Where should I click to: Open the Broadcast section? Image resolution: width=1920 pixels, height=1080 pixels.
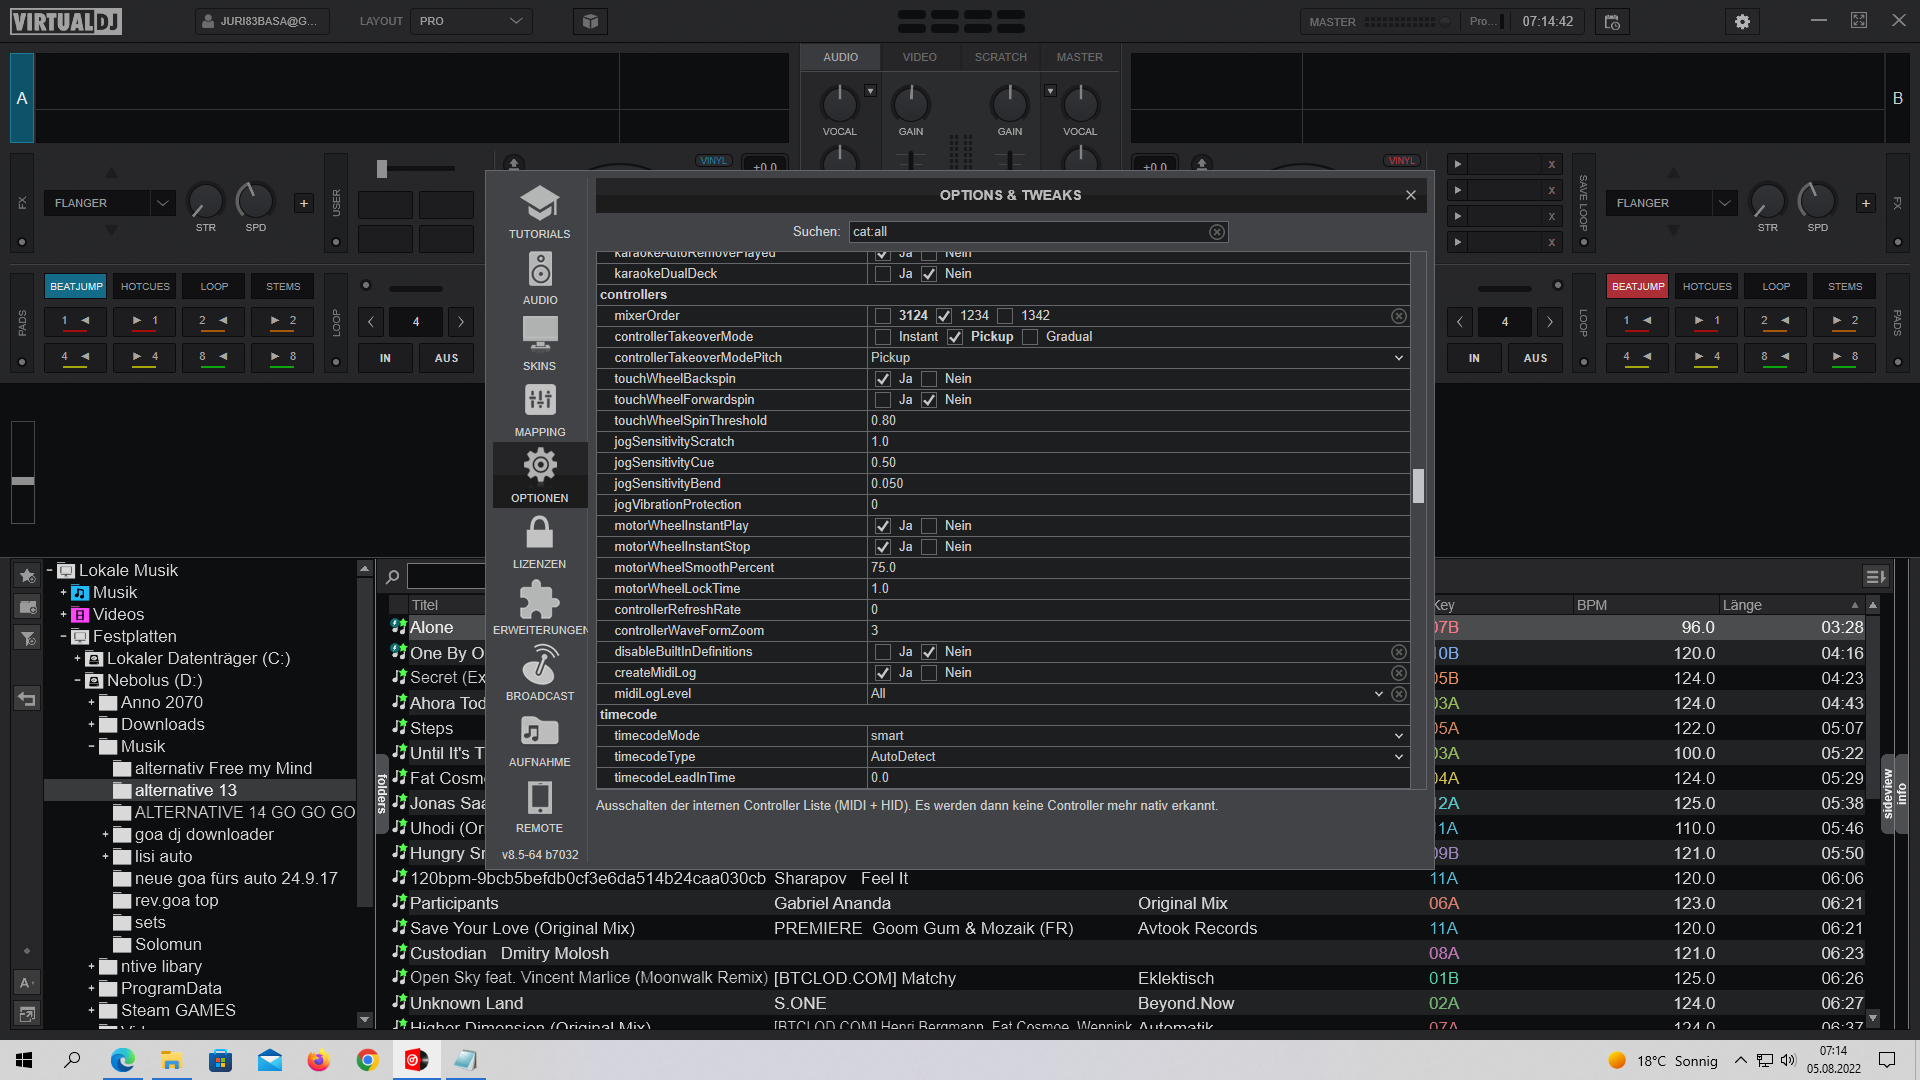539,674
